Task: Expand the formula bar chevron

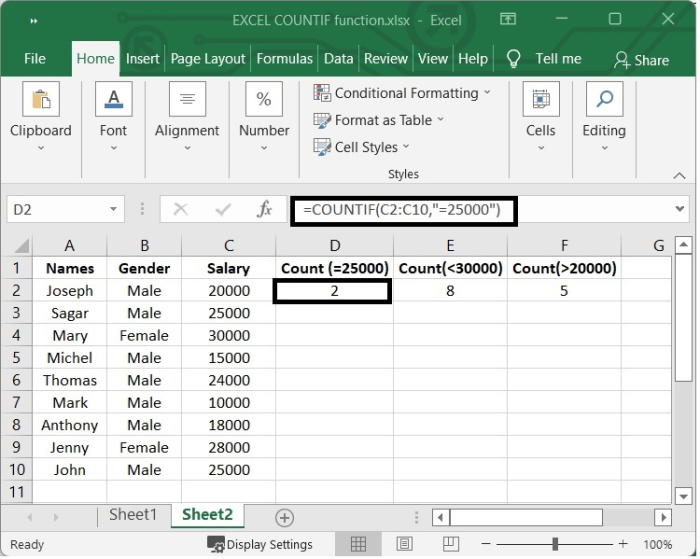Action: [681, 209]
